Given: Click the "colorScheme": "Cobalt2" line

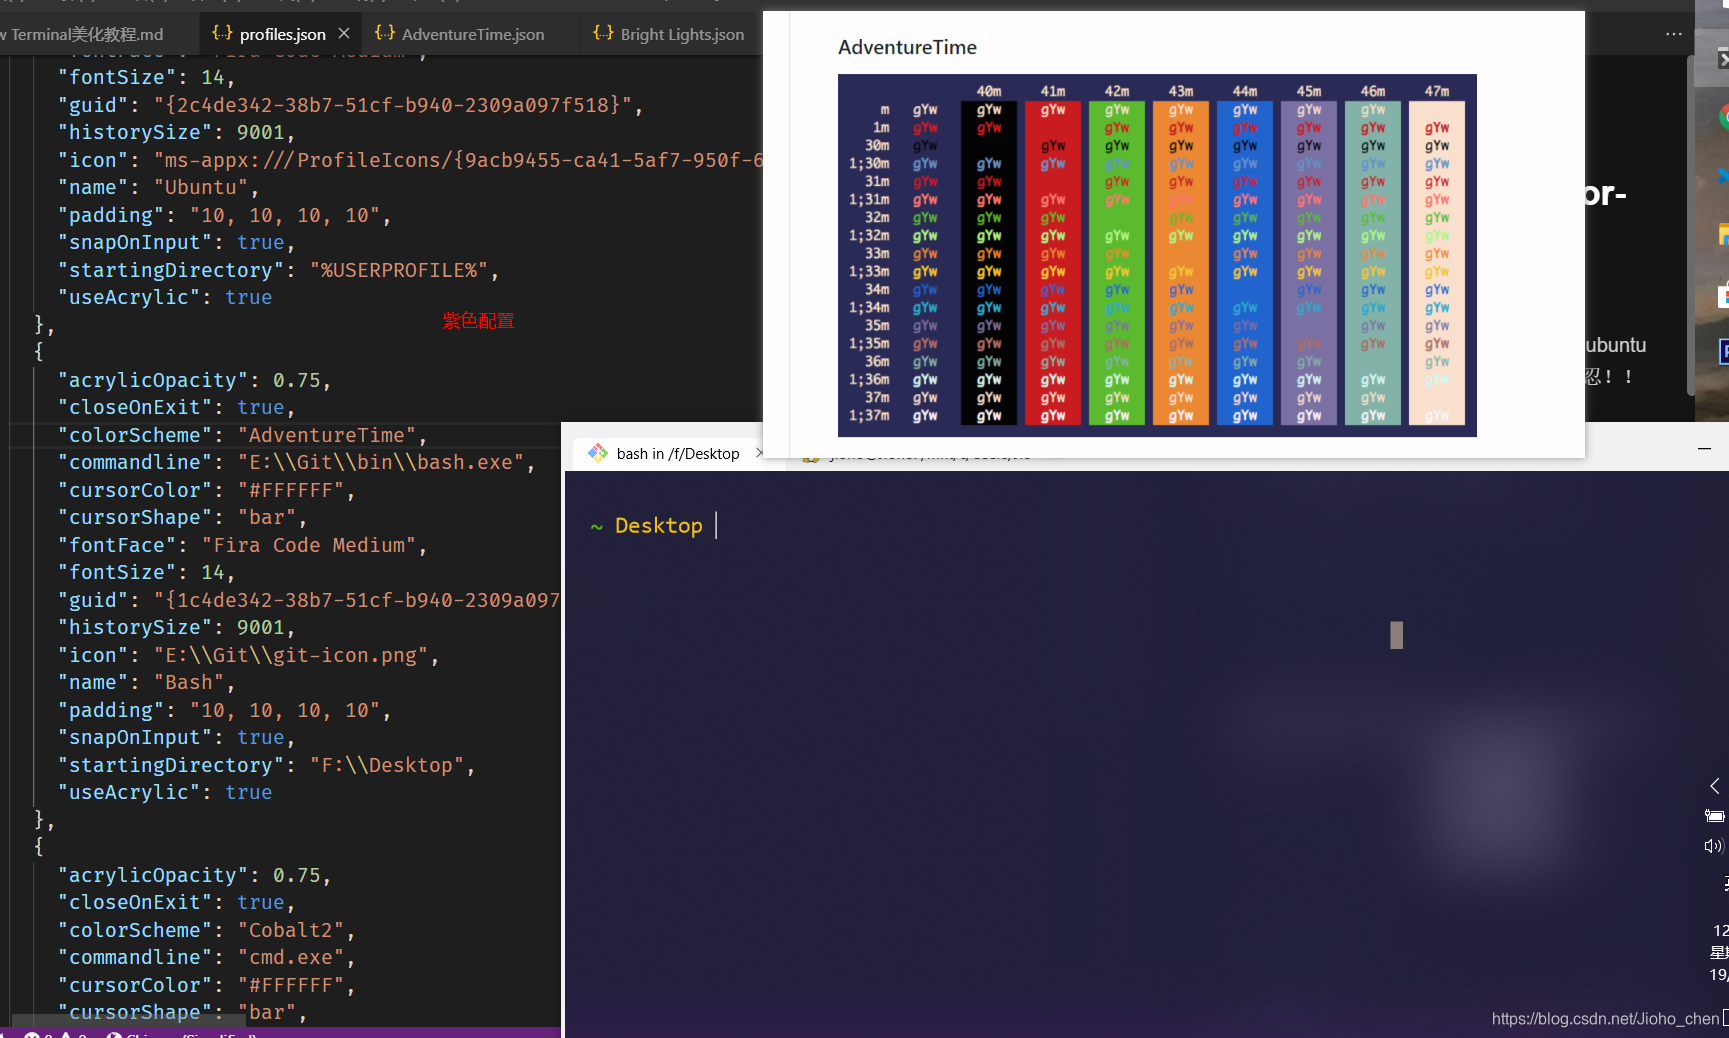Looking at the screenshot, I should [206, 931].
